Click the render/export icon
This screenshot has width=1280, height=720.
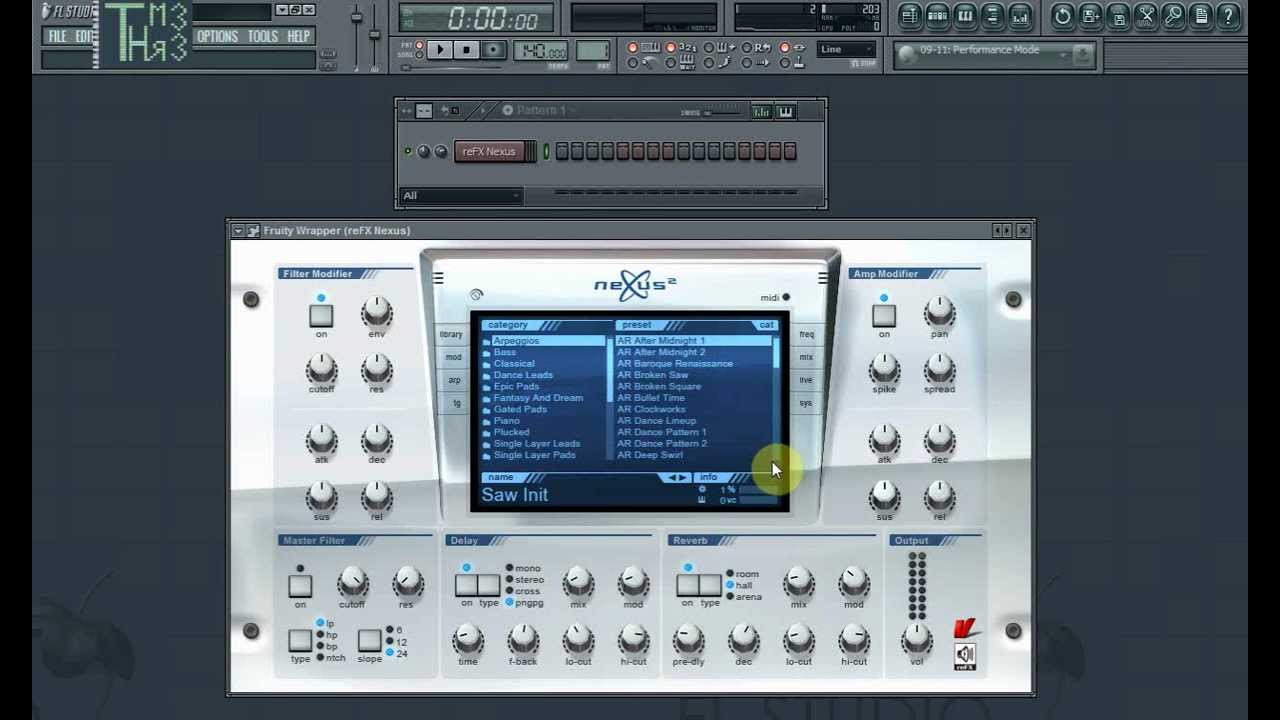click(x=1119, y=16)
